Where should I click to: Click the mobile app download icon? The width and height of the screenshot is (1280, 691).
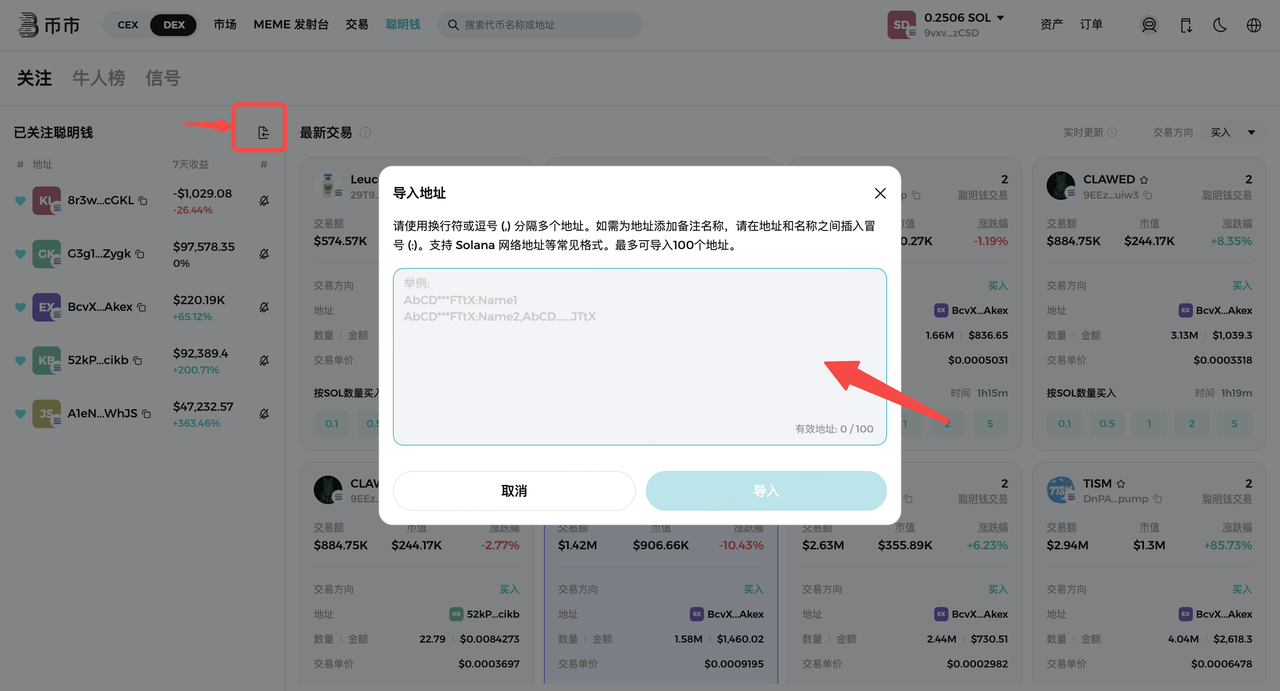pos(1185,25)
